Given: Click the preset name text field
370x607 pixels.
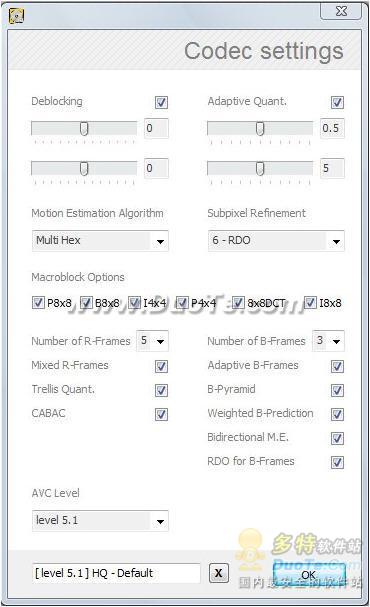Looking at the screenshot, I should 116,573.
